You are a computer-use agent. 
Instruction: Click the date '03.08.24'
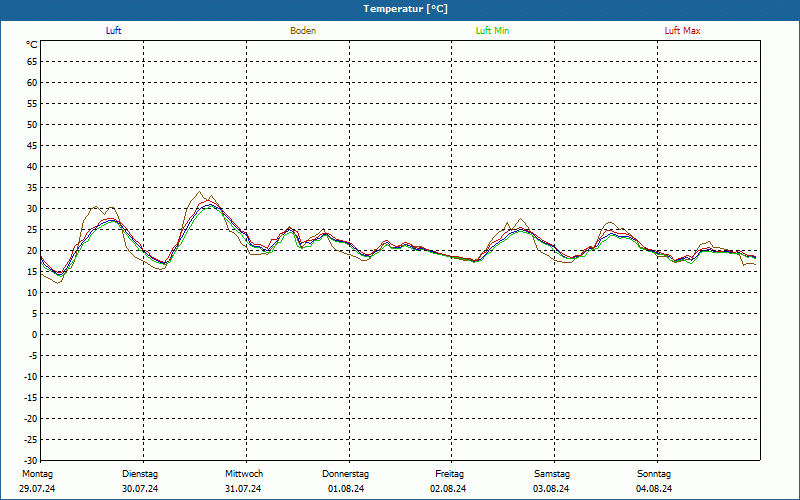click(551, 489)
